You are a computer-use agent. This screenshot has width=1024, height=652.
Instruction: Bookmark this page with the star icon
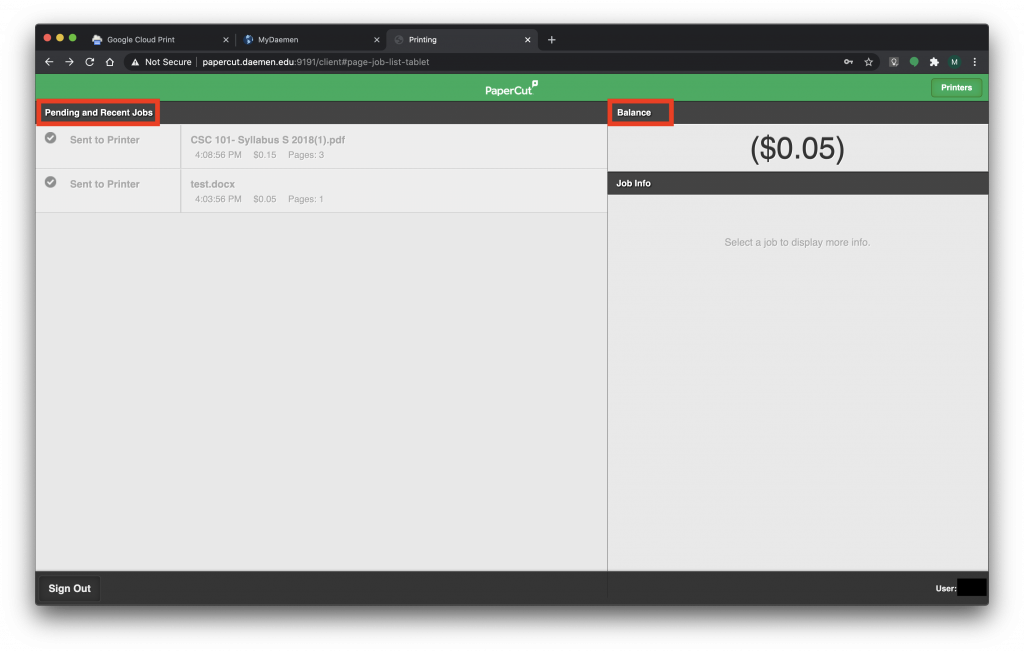tap(869, 62)
